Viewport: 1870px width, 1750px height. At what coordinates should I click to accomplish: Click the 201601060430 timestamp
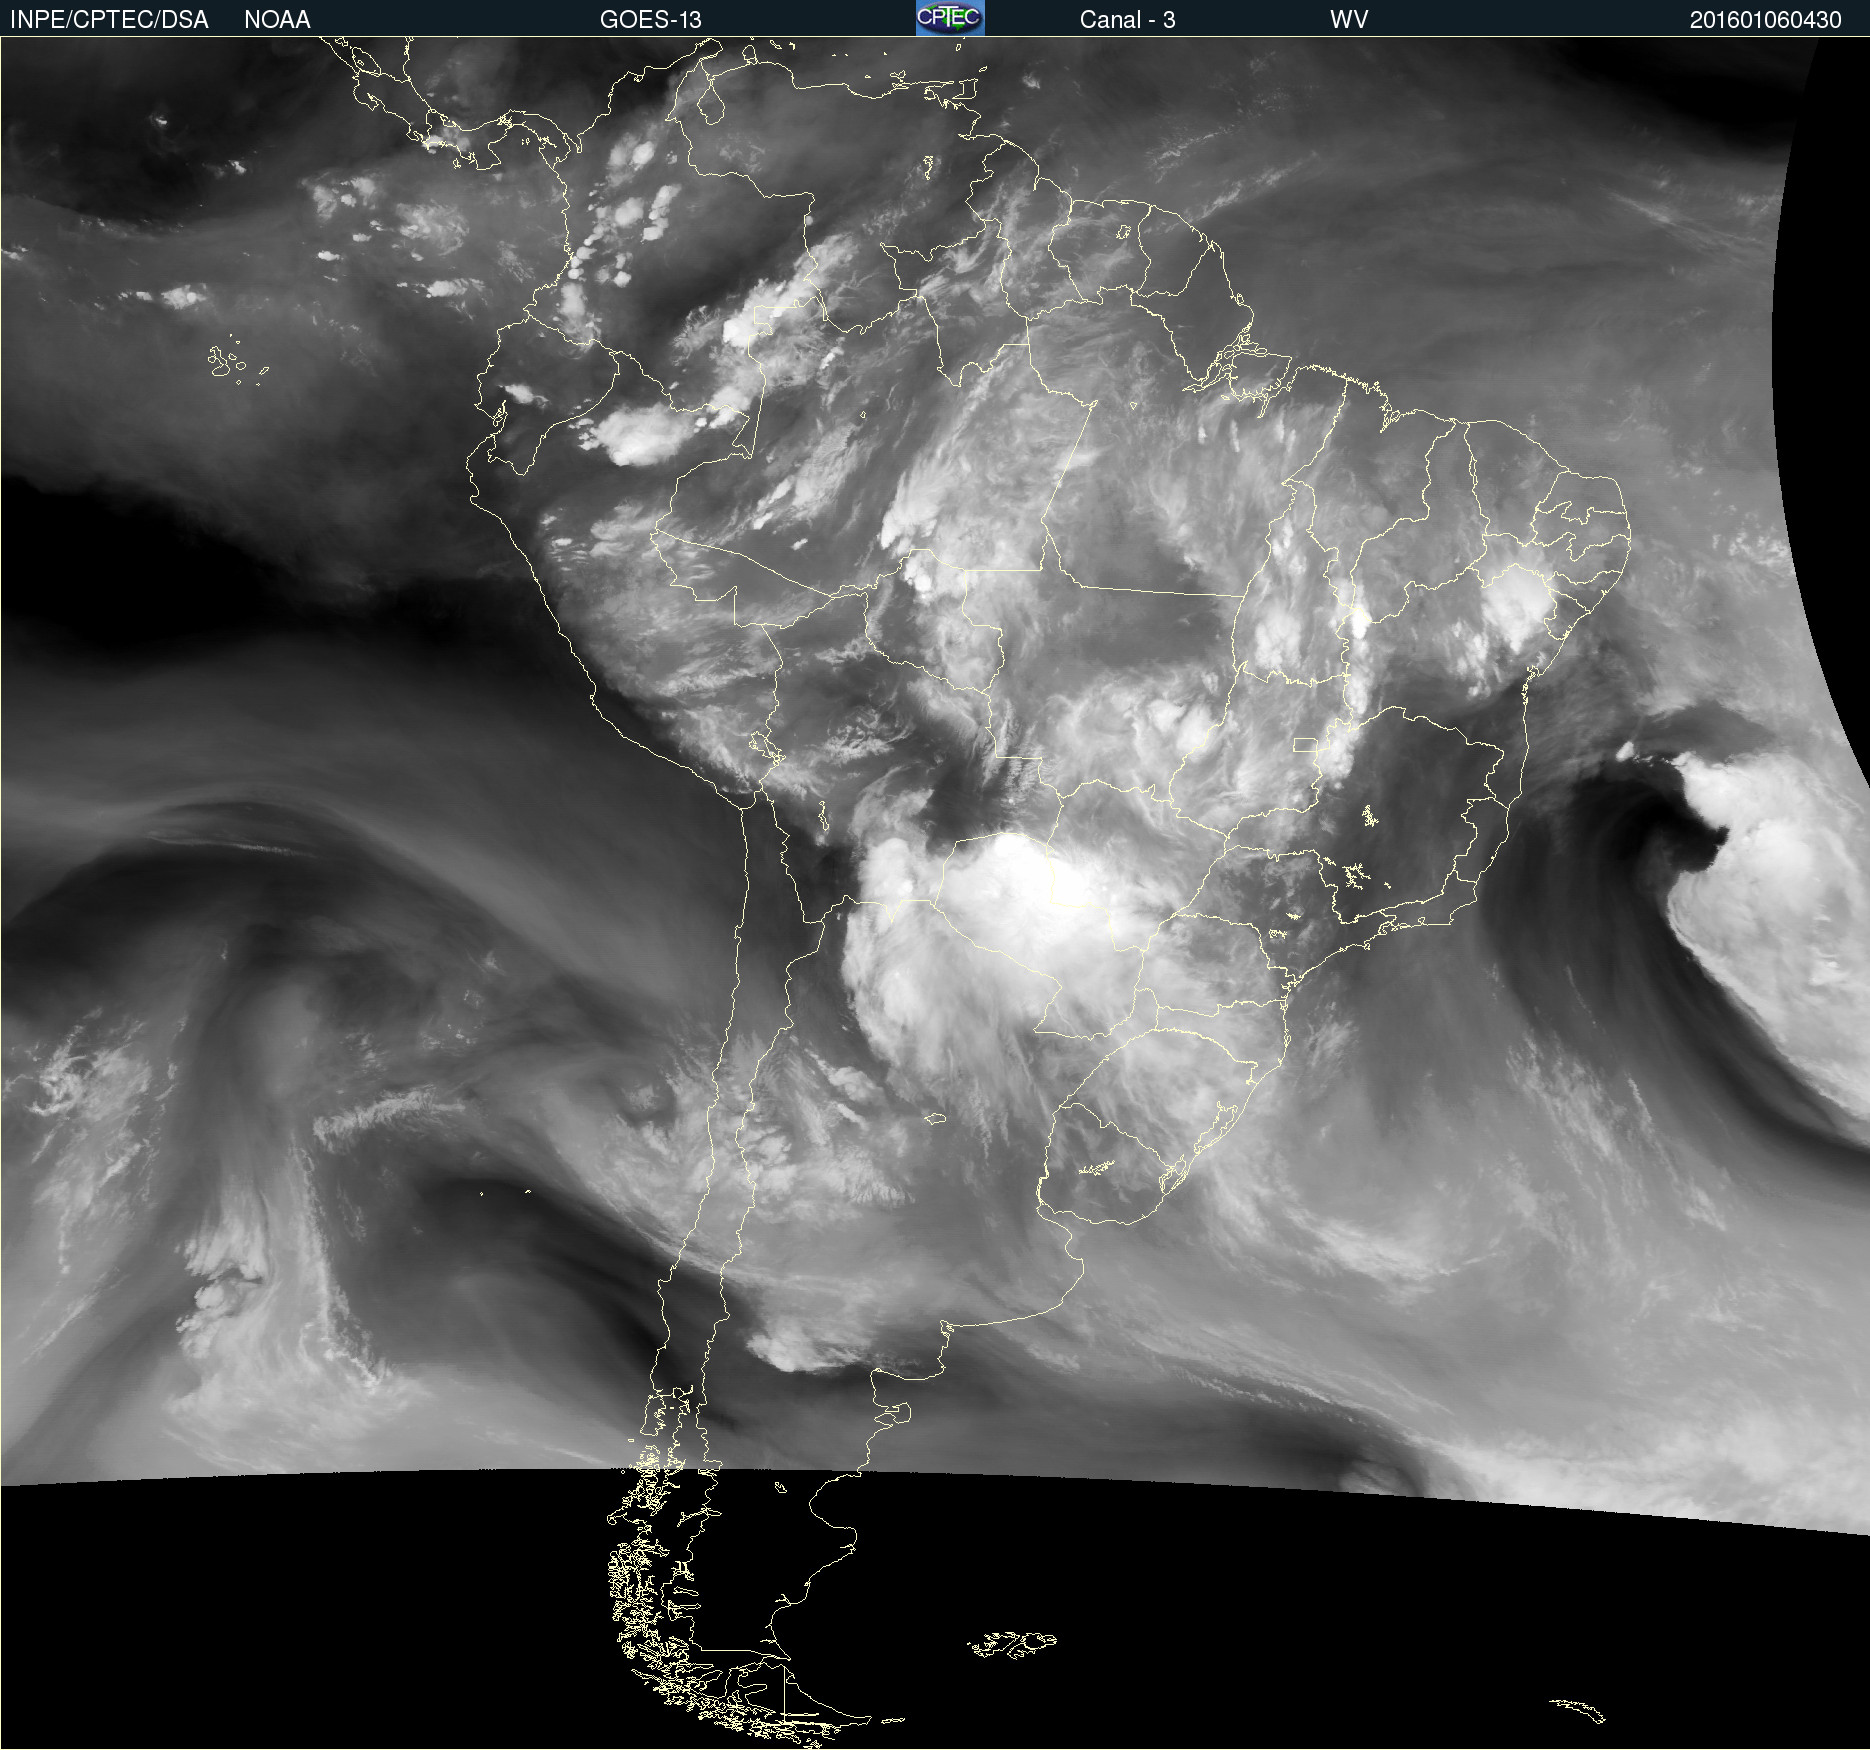coord(1765,20)
